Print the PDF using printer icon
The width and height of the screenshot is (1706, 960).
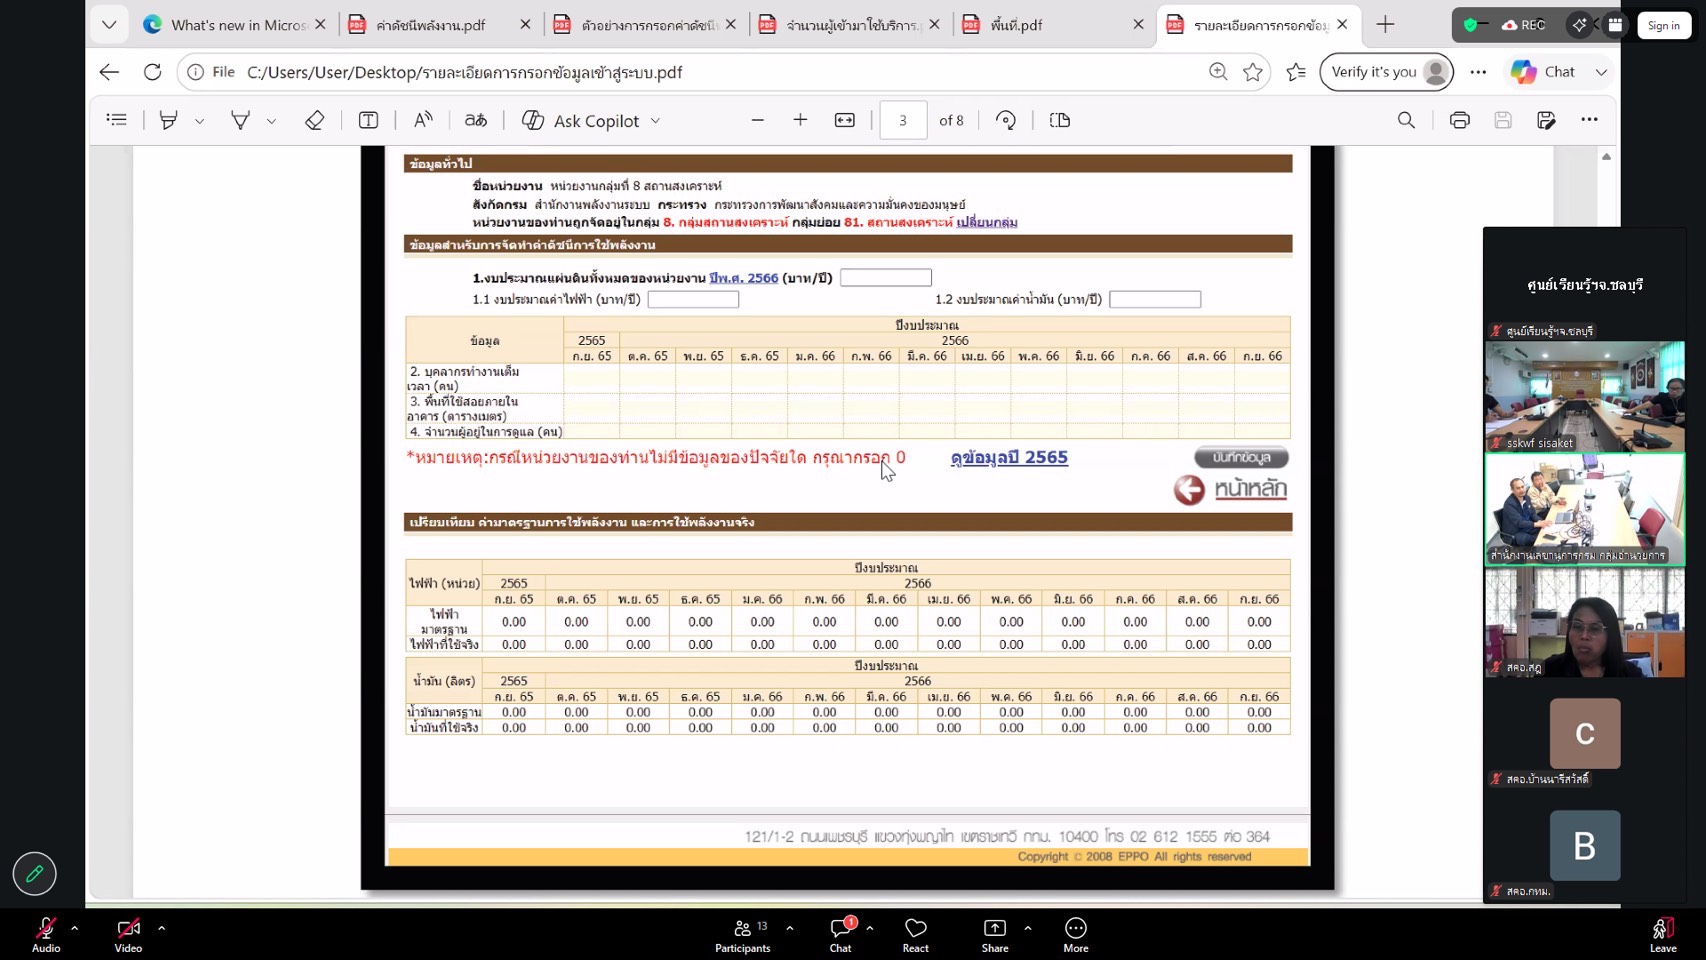pyautogui.click(x=1460, y=120)
